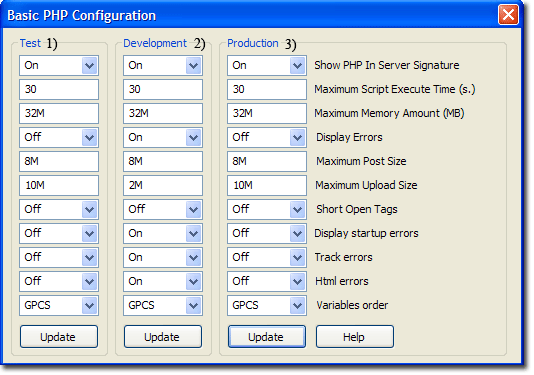This screenshot has height=375, width=534.
Task: Click Test Maximum Upload Size field
Action: pos(59,185)
